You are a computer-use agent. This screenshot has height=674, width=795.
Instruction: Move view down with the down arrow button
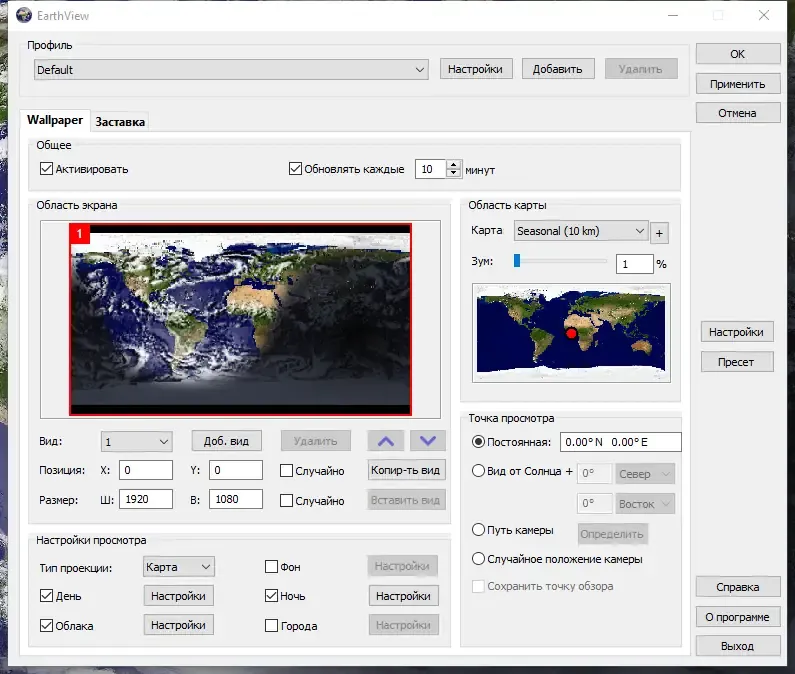427,441
